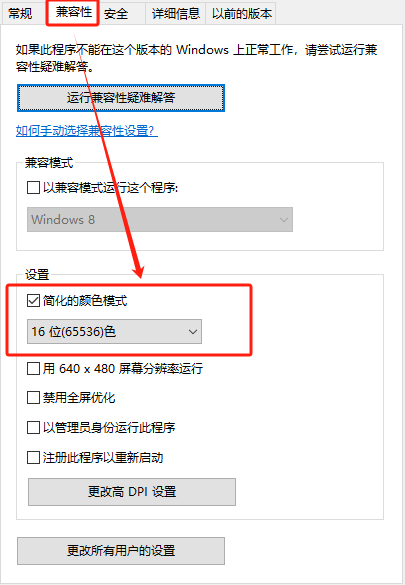The height and width of the screenshot is (585, 405).
Task: Enable 以兼容模式运行这个程序 checkbox
Action: pos(34,187)
